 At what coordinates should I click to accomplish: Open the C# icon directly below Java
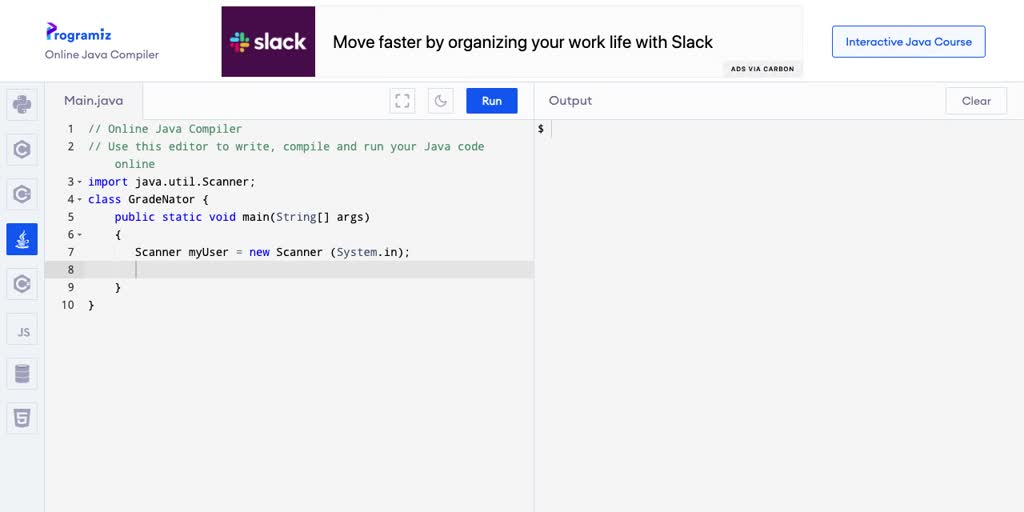22,285
